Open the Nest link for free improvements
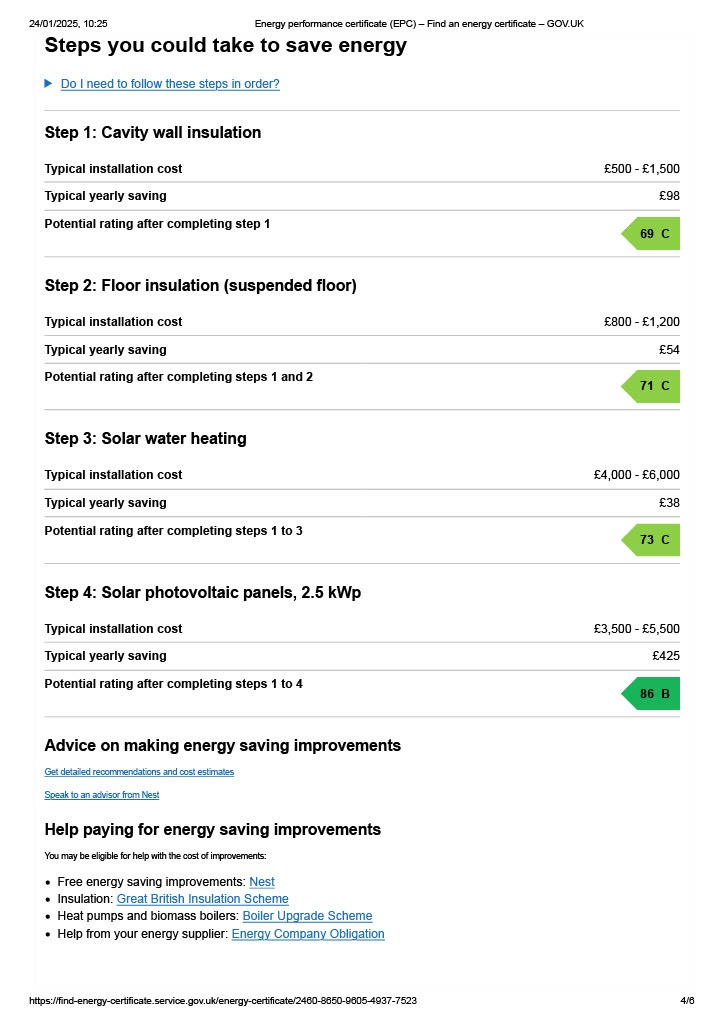 click(x=262, y=882)
